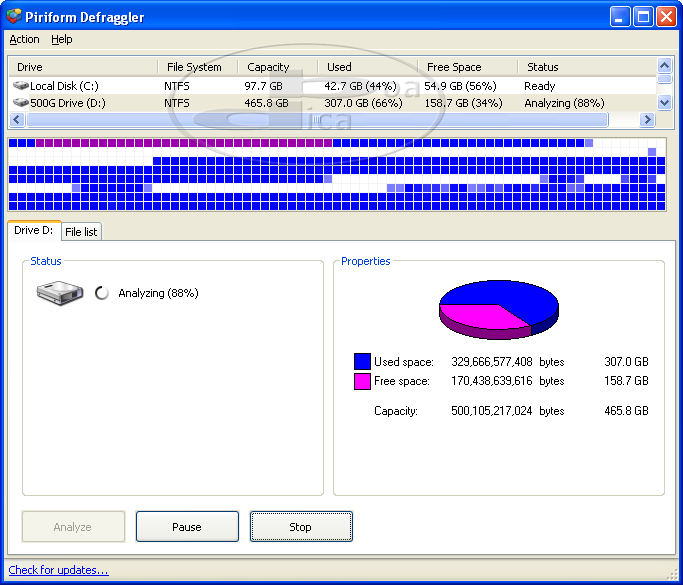Click the magenta Free space color swatch
The width and height of the screenshot is (683, 585).
362,381
